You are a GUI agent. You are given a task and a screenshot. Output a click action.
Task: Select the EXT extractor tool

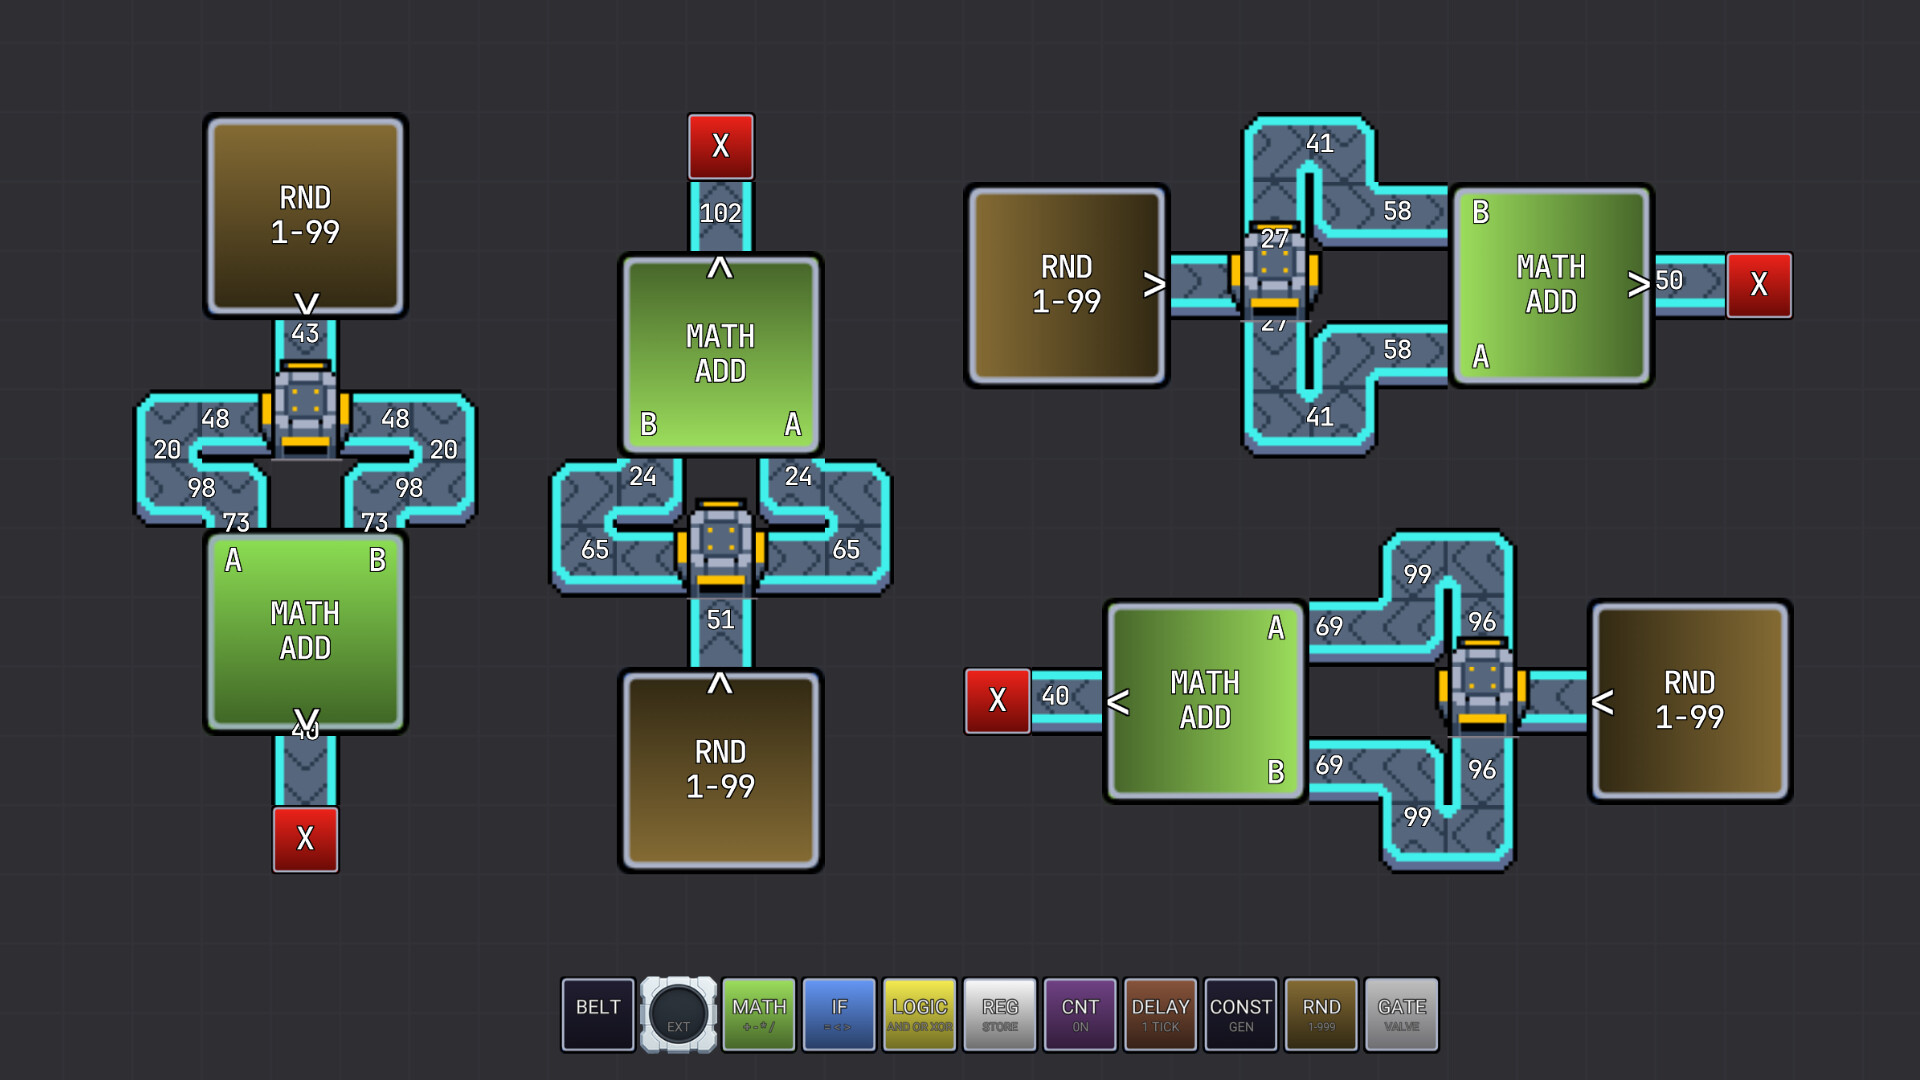tap(678, 1014)
